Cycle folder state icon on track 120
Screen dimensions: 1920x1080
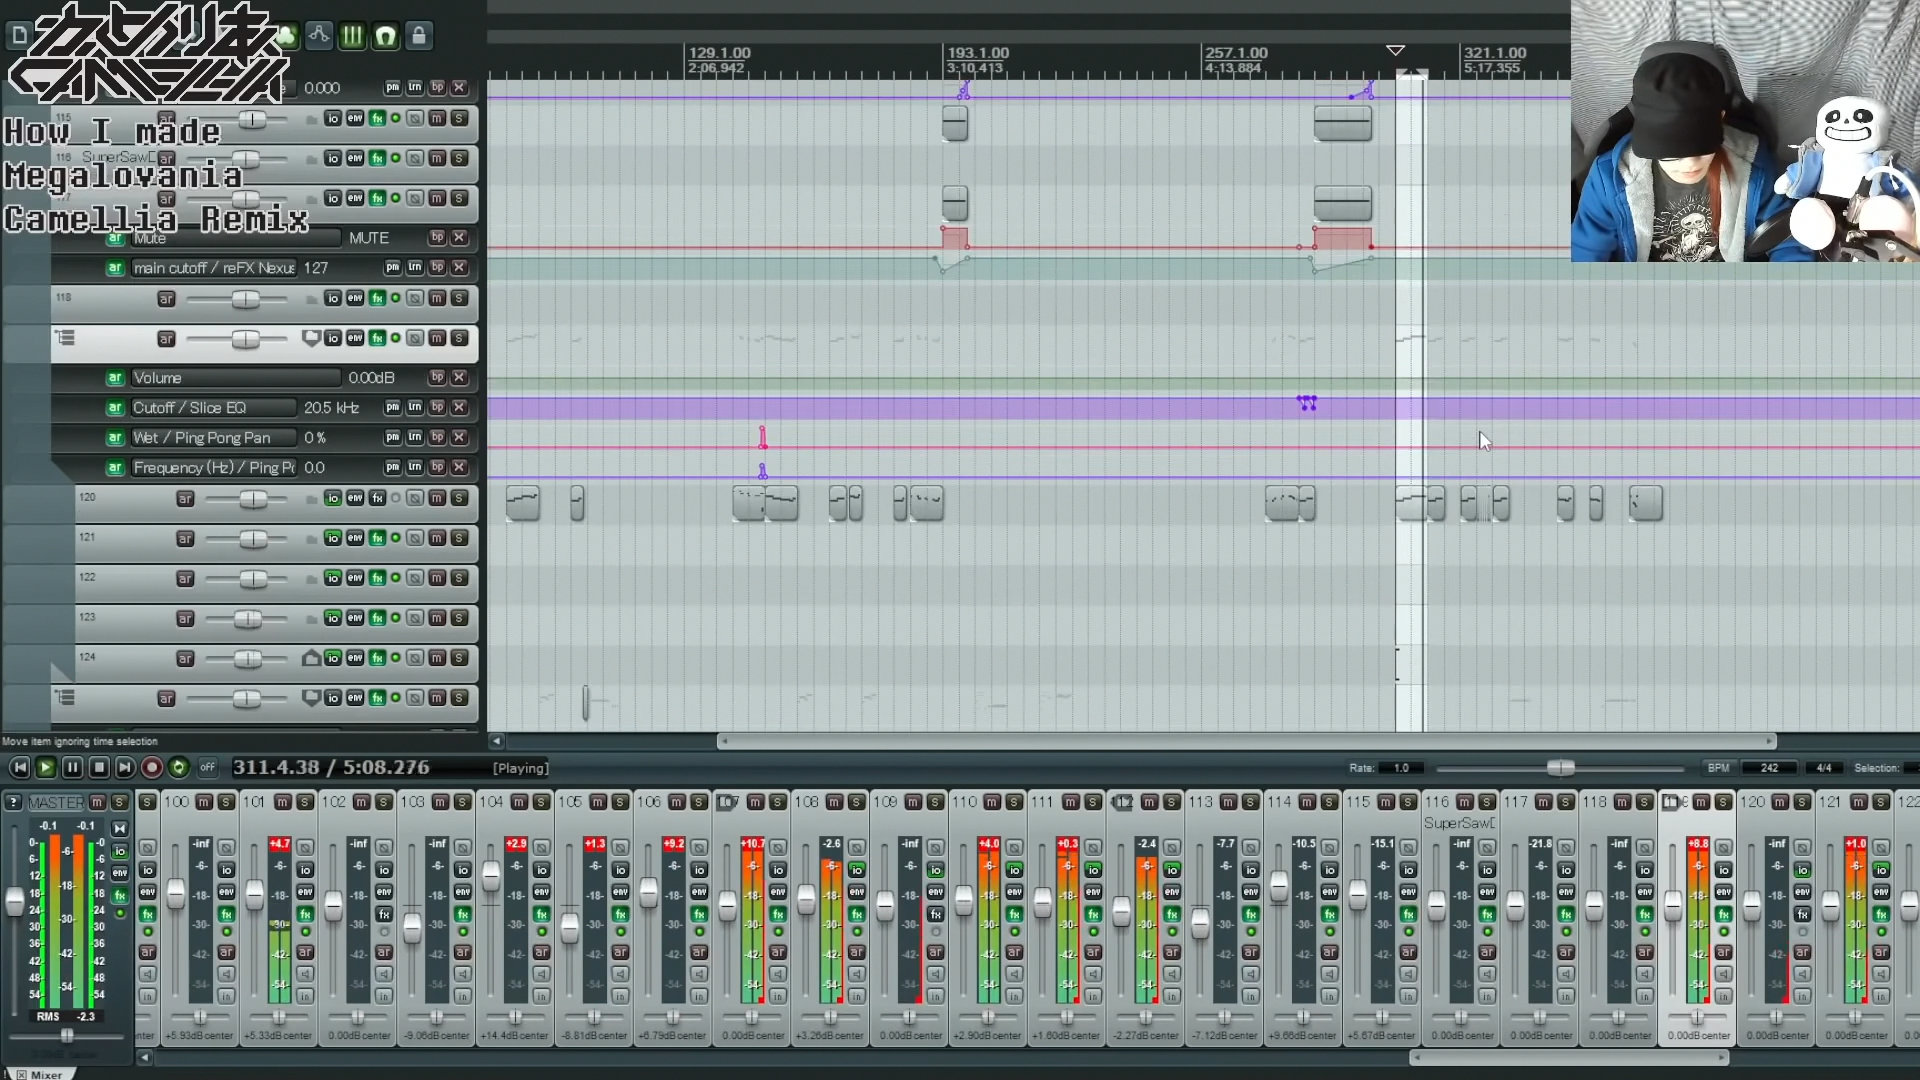pos(311,499)
